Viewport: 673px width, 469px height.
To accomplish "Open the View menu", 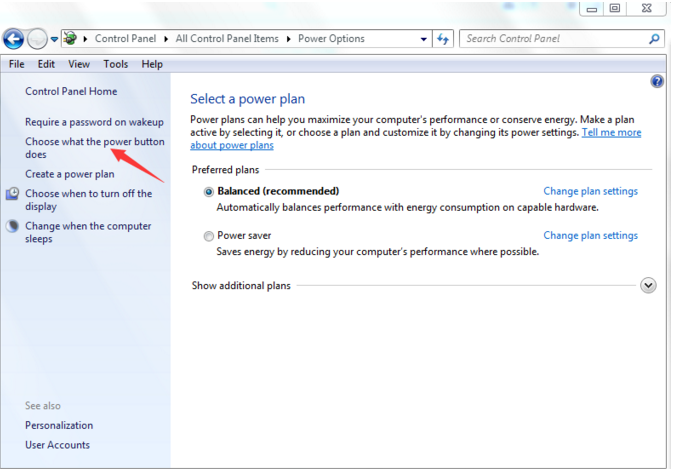I will click(79, 64).
